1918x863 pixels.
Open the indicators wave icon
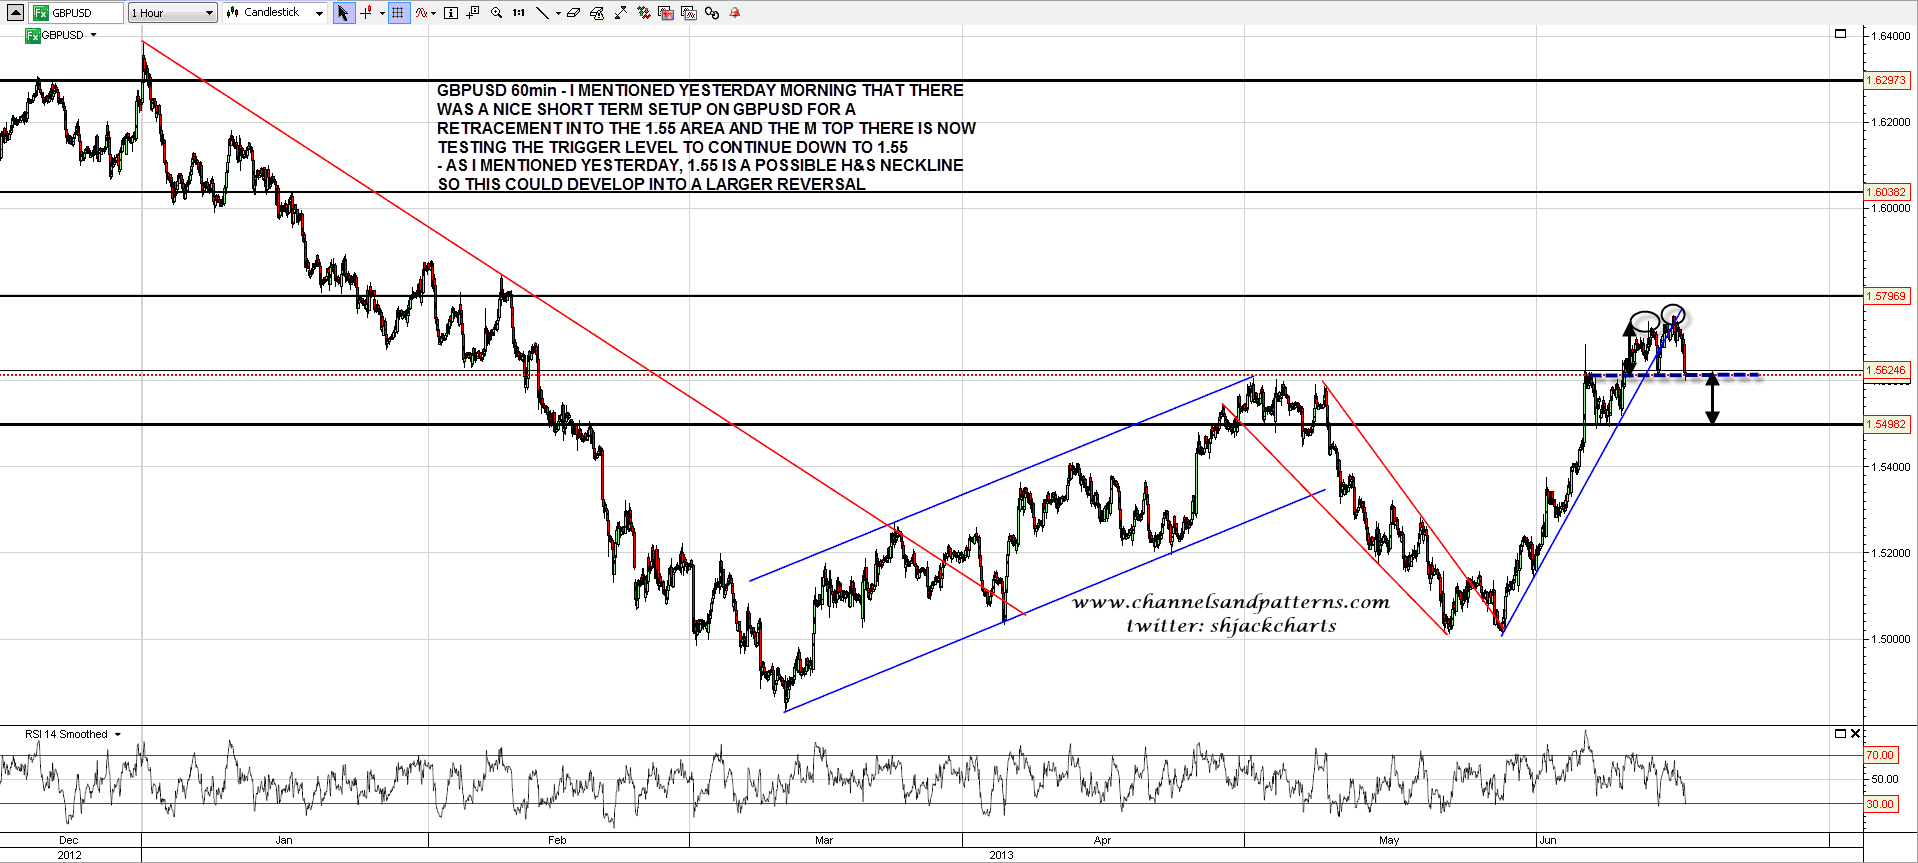click(422, 13)
